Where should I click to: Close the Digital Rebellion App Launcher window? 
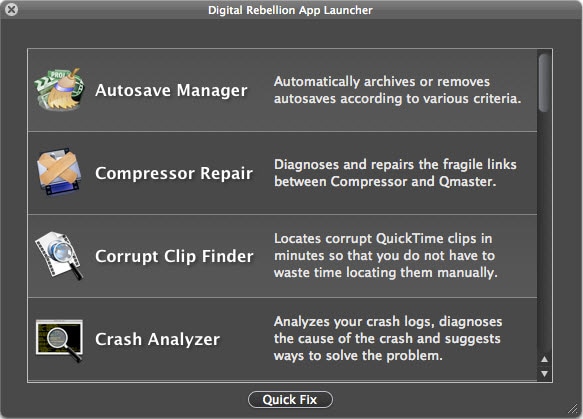[x=12, y=9]
